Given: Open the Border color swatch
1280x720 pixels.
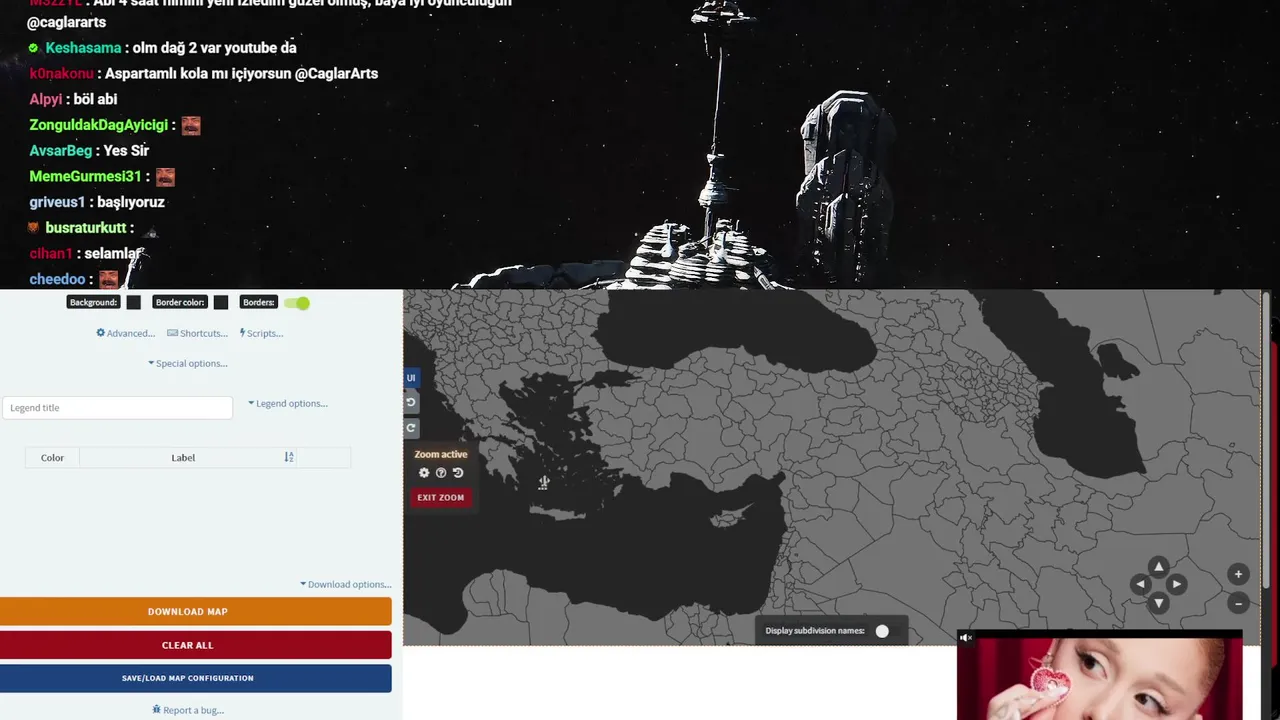Looking at the screenshot, I should (x=221, y=303).
